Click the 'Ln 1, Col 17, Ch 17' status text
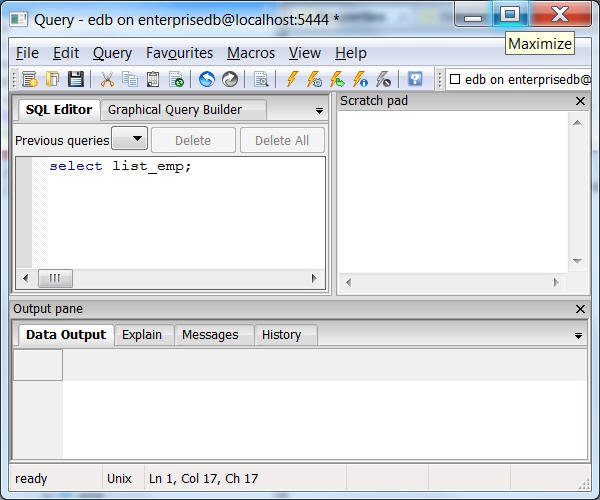Screen dimensions: 600x500 point(204,478)
